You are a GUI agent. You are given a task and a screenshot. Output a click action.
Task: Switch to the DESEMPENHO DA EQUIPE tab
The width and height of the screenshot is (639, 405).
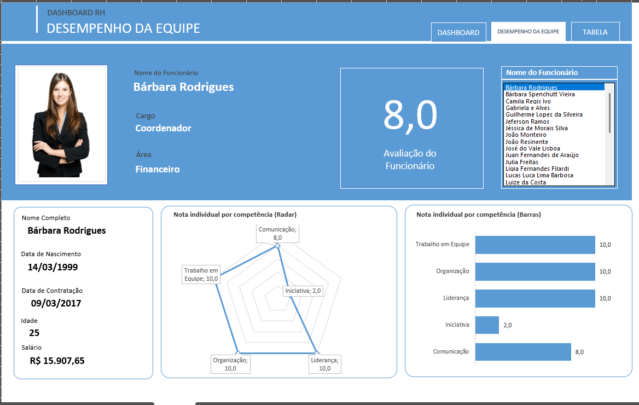coord(527,32)
